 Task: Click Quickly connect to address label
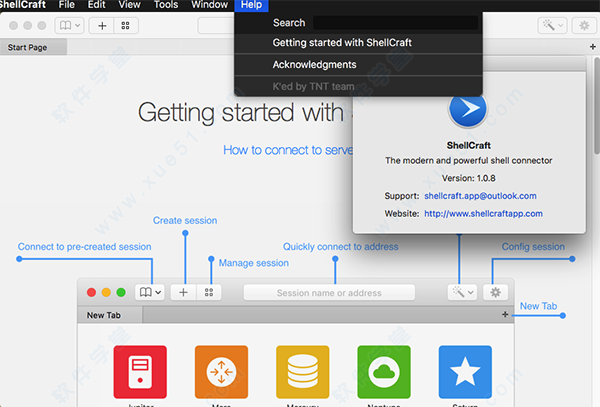[x=341, y=247]
